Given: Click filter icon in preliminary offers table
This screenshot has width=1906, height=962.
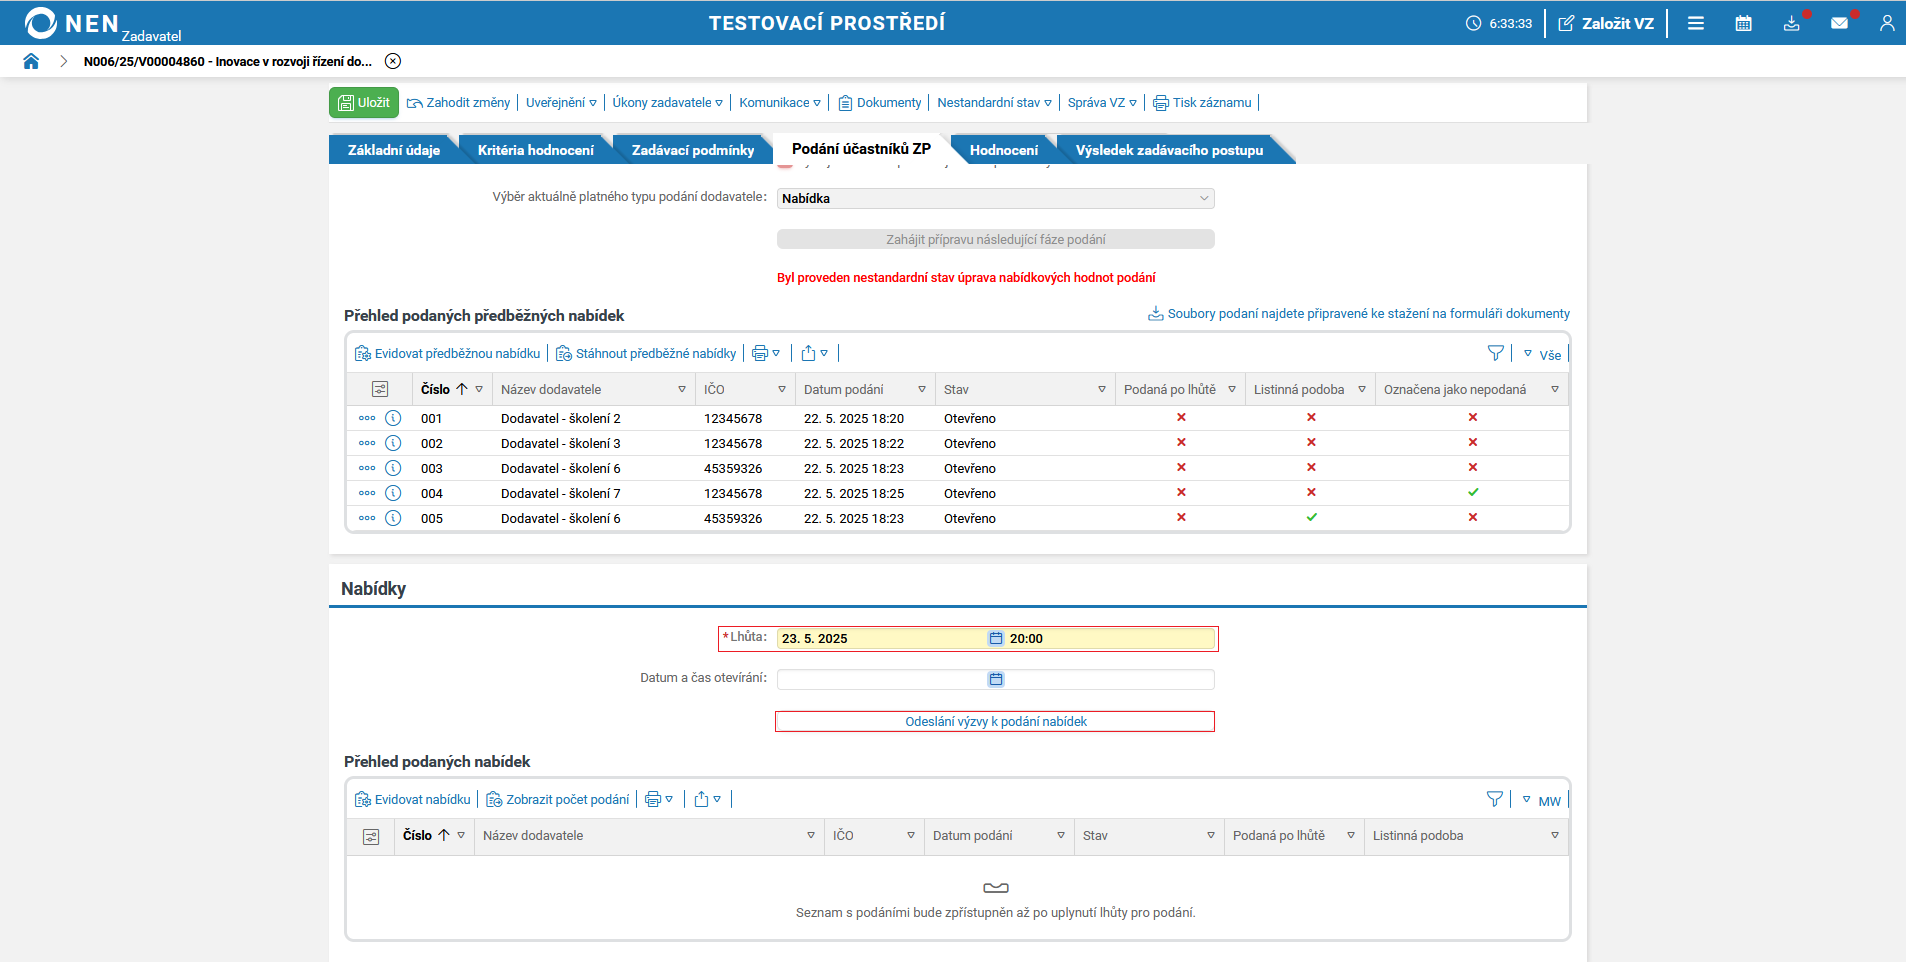Looking at the screenshot, I should (1495, 353).
